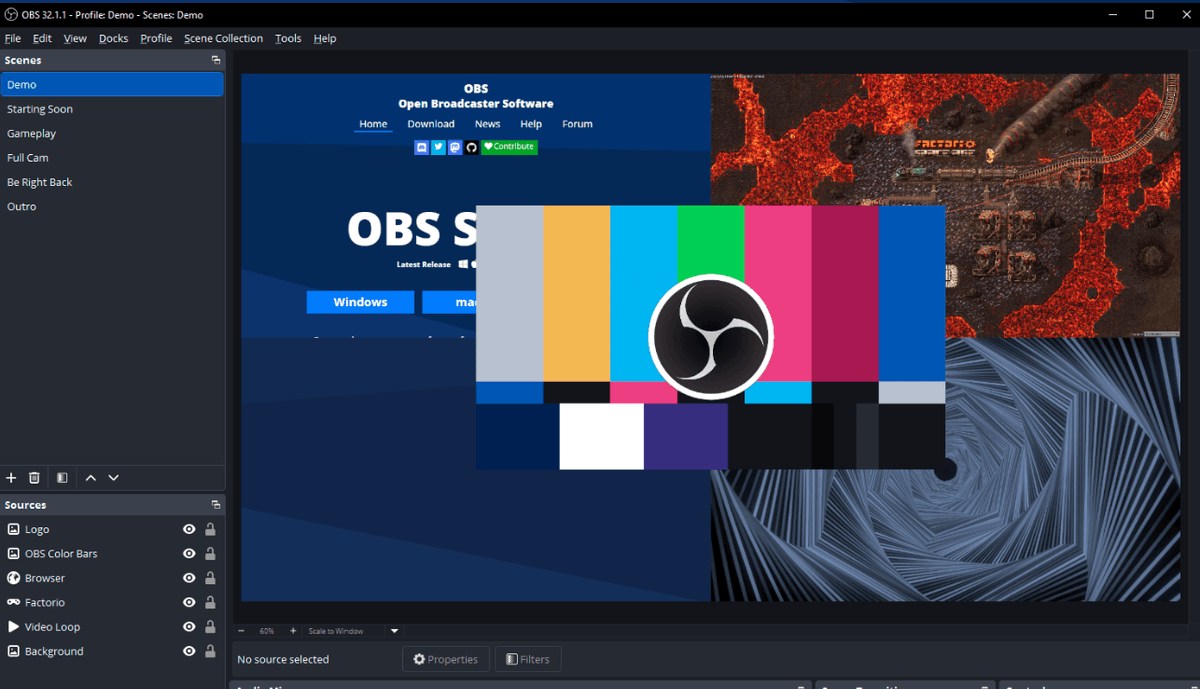Move scene down with the down arrow
This screenshot has height=689, width=1200.
pyautogui.click(x=114, y=478)
